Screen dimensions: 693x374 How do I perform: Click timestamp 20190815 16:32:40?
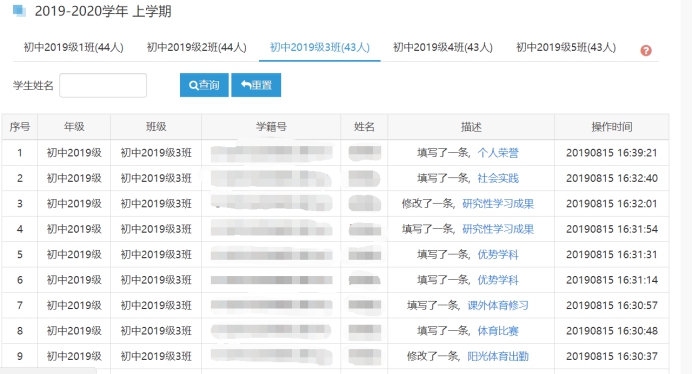pos(612,178)
